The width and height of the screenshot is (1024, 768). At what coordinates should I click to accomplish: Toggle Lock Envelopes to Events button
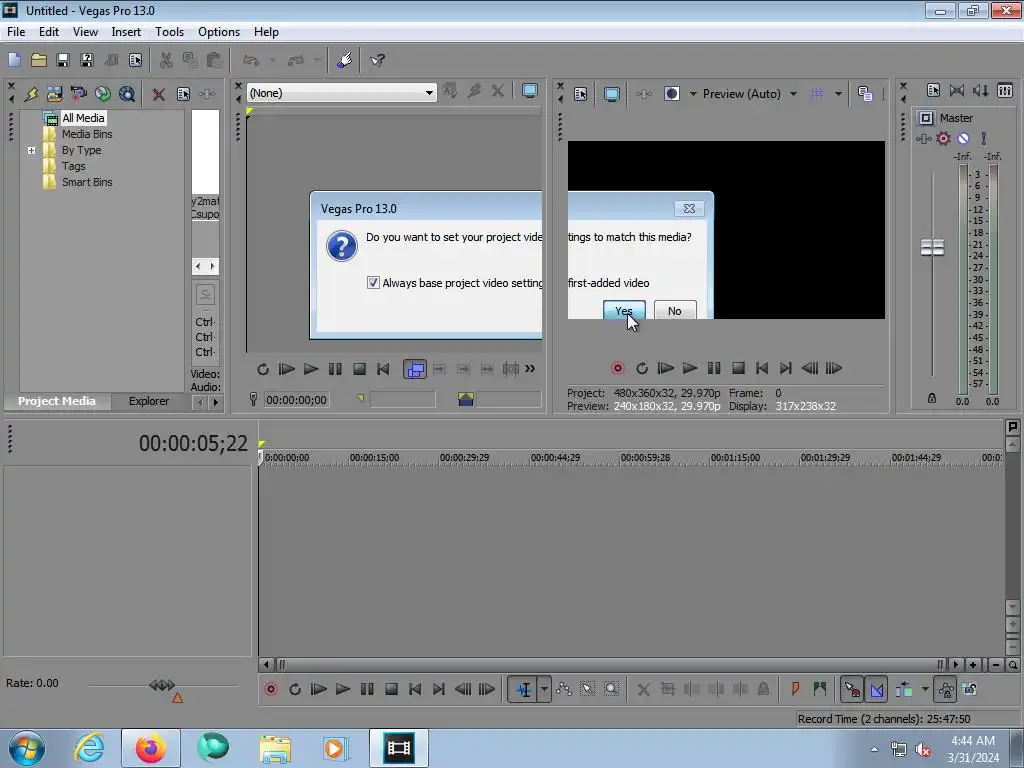pos(946,689)
